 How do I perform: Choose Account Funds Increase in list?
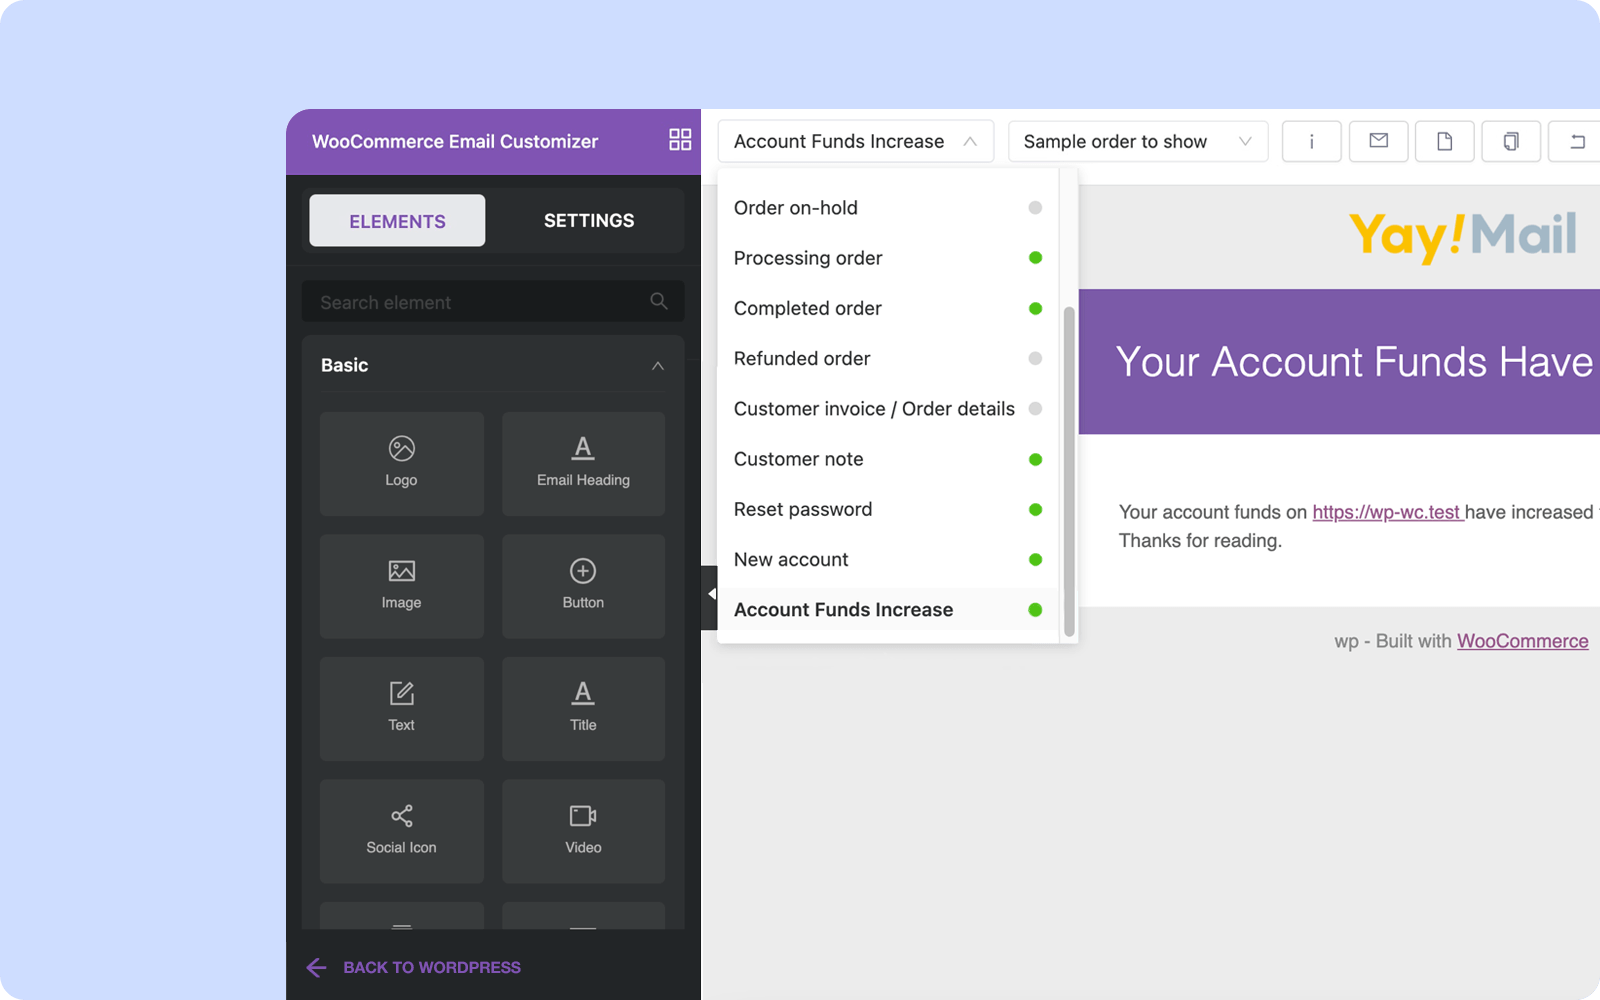(x=888, y=610)
